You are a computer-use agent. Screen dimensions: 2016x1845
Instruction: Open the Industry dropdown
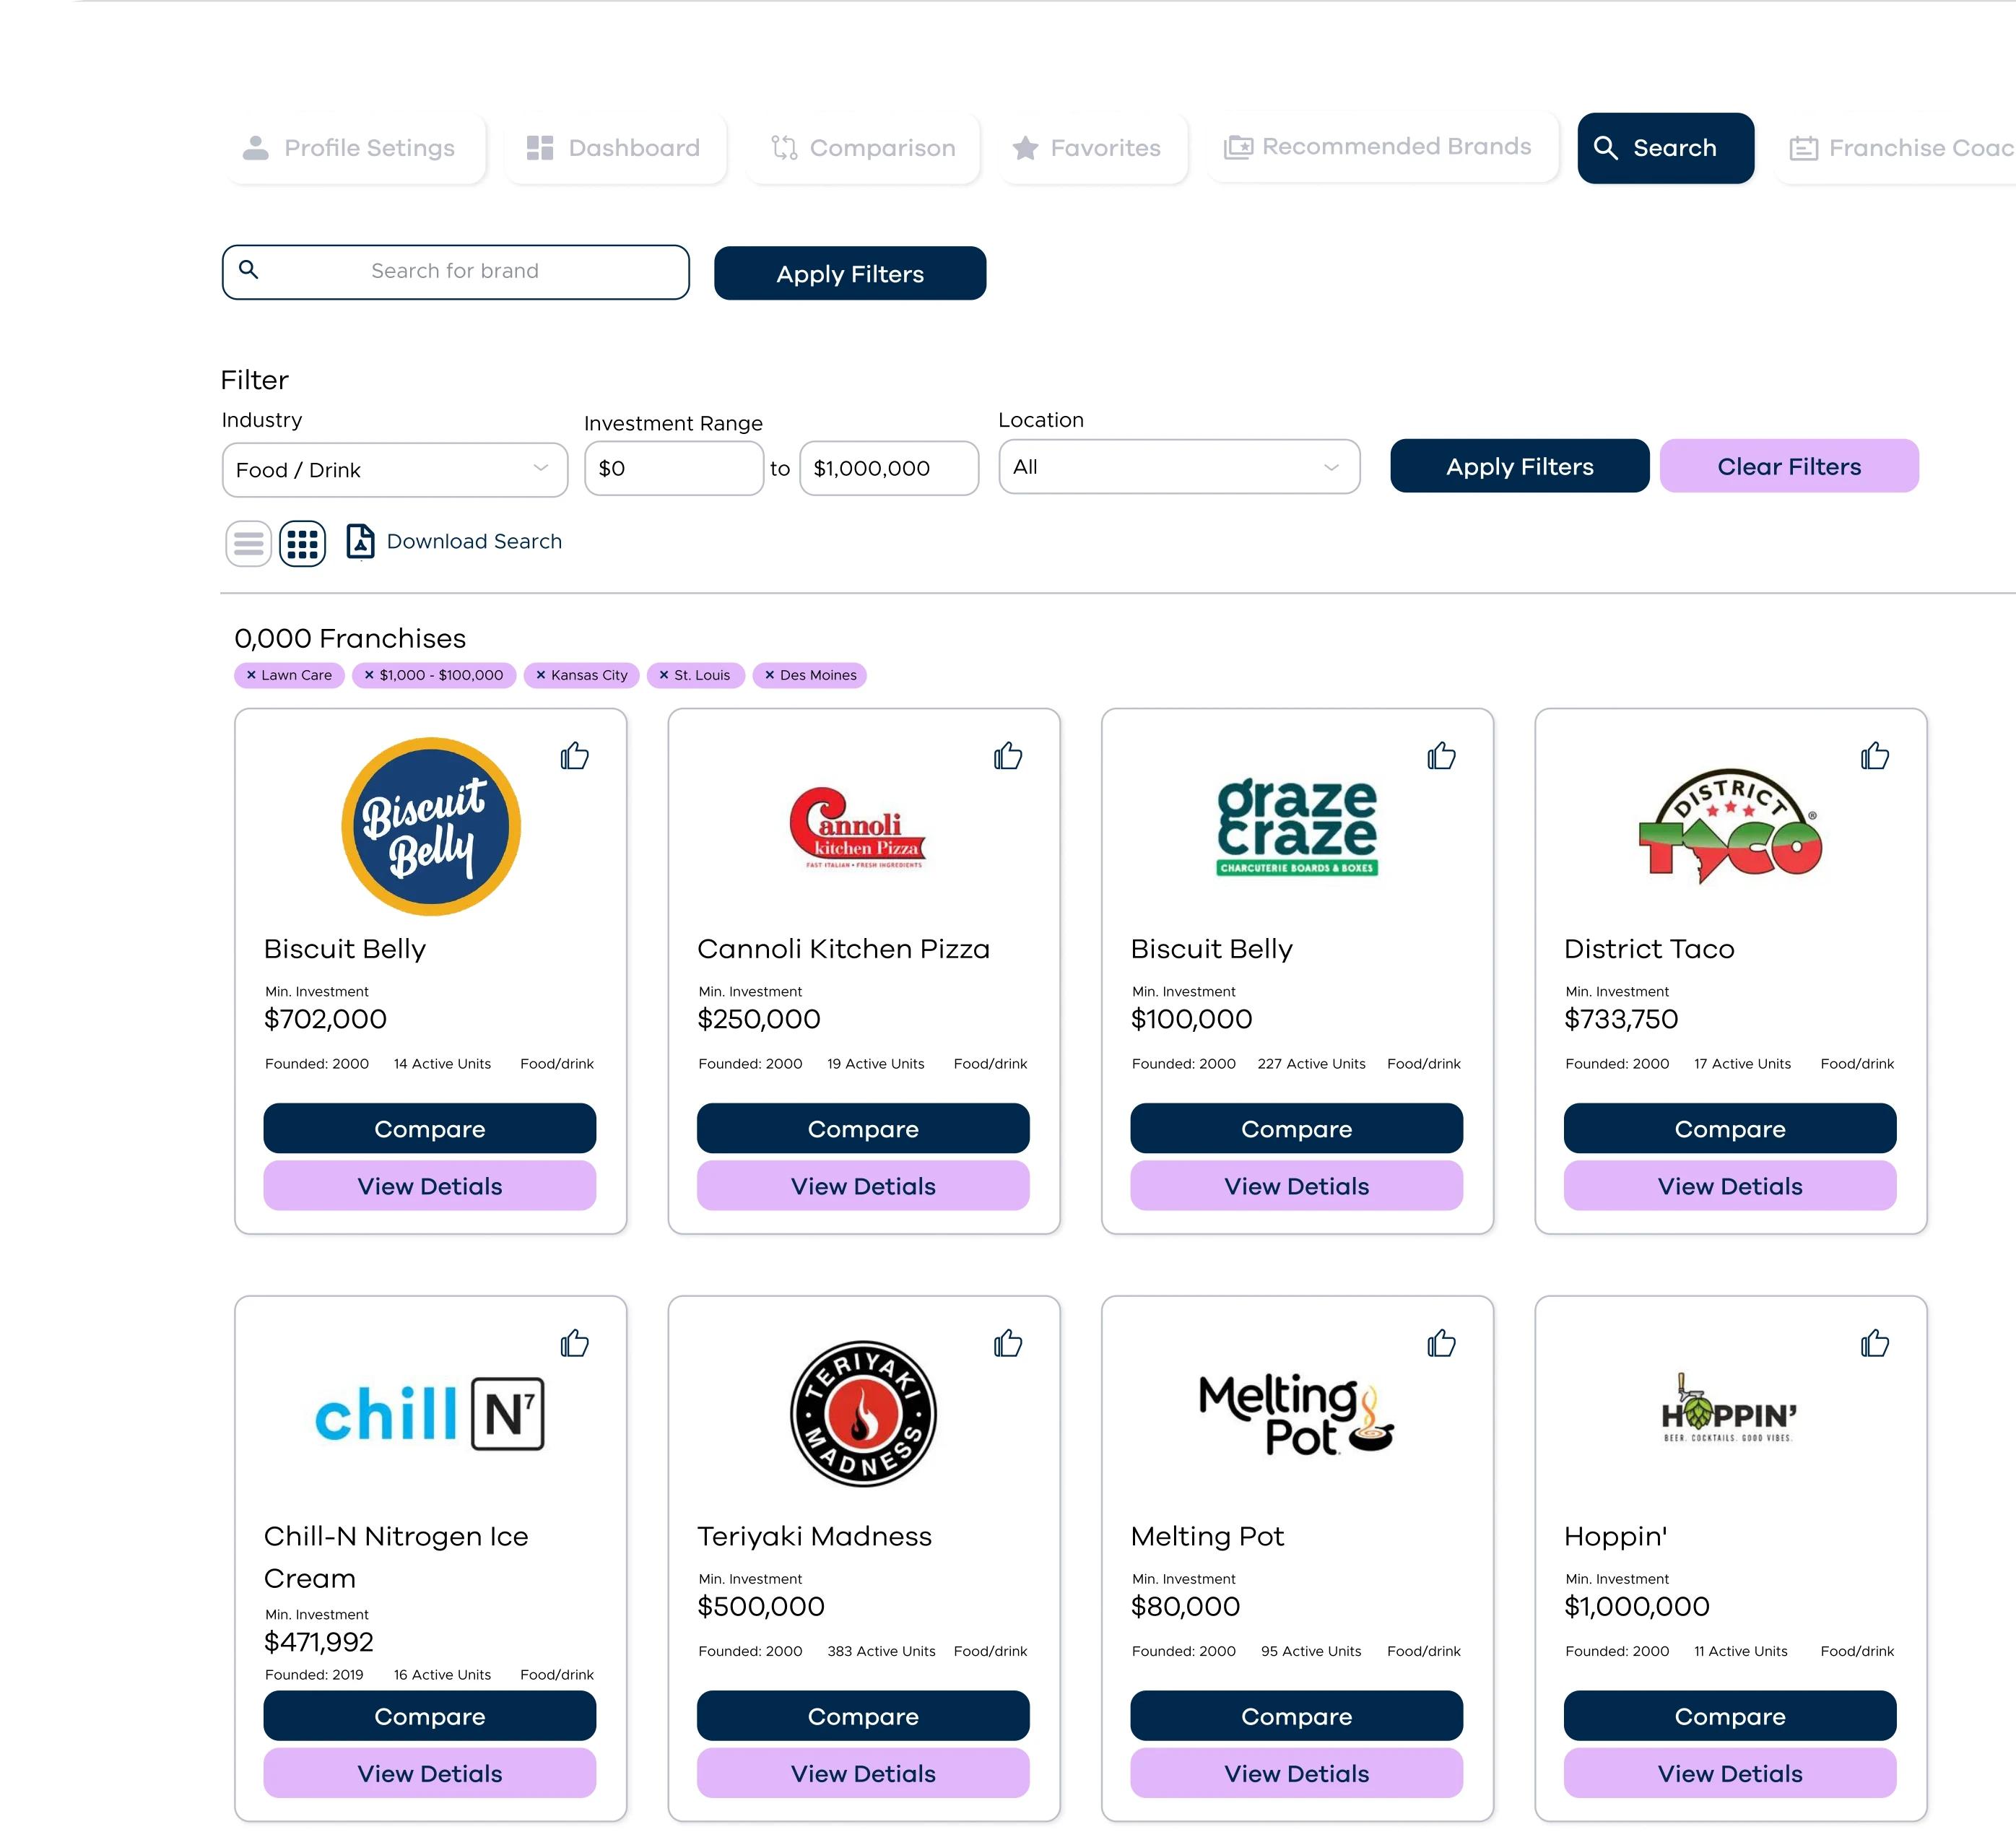394,470
